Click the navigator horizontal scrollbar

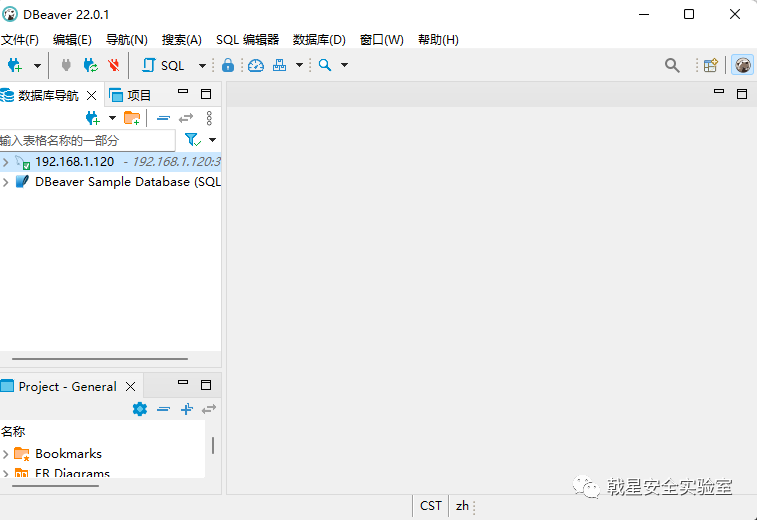pos(100,359)
